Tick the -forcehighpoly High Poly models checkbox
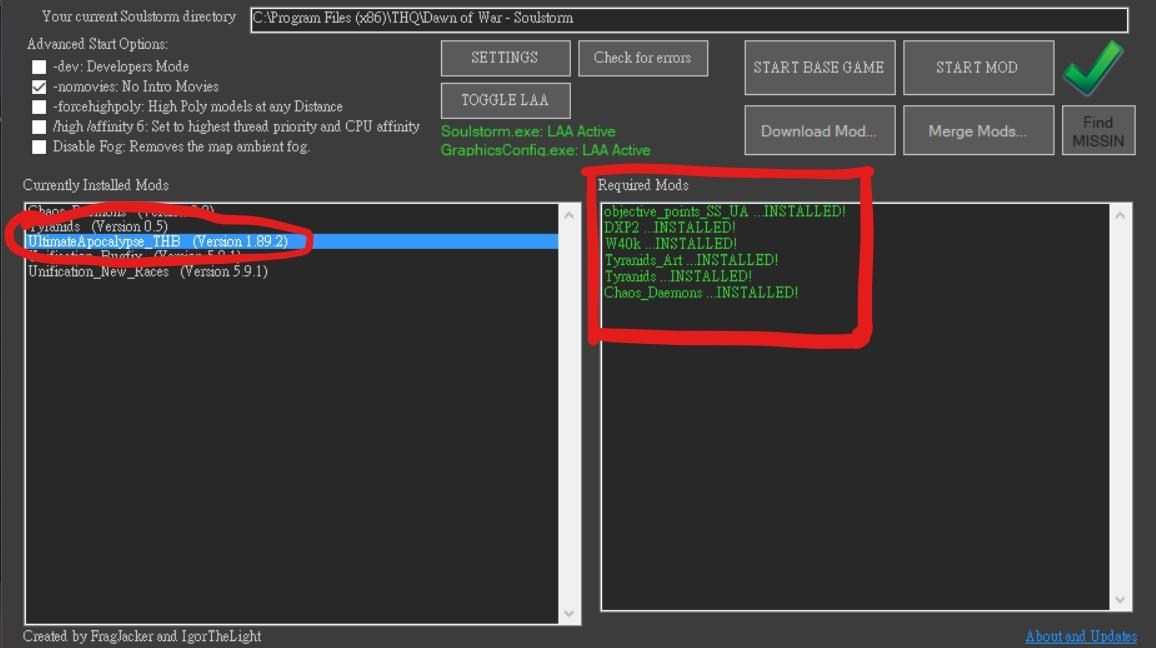This screenshot has width=1156, height=648. point(39,107)
